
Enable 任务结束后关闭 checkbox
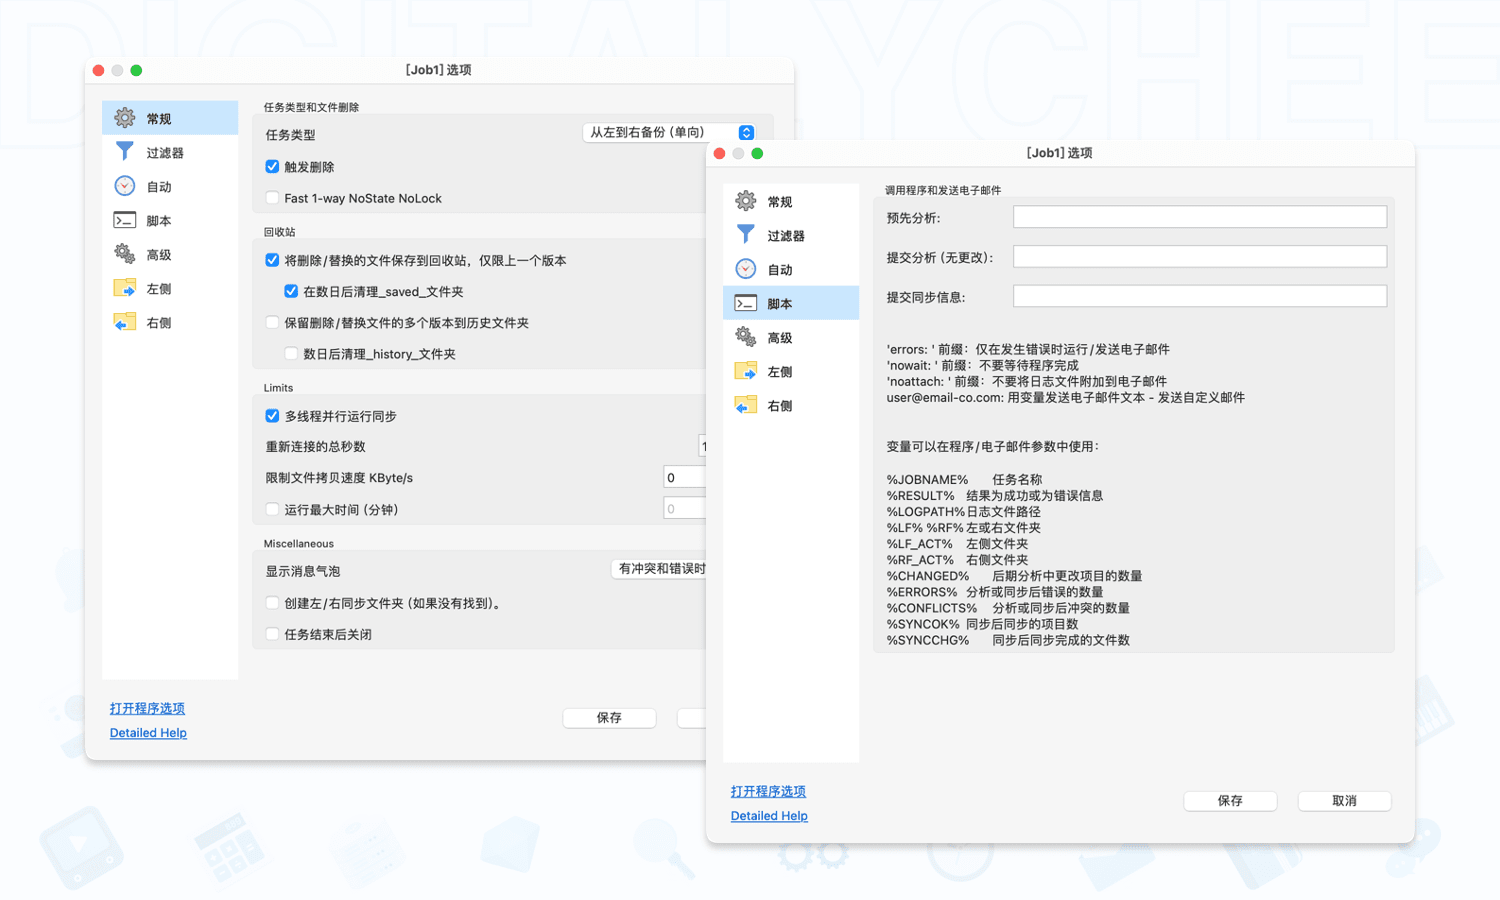coord(272,634)
